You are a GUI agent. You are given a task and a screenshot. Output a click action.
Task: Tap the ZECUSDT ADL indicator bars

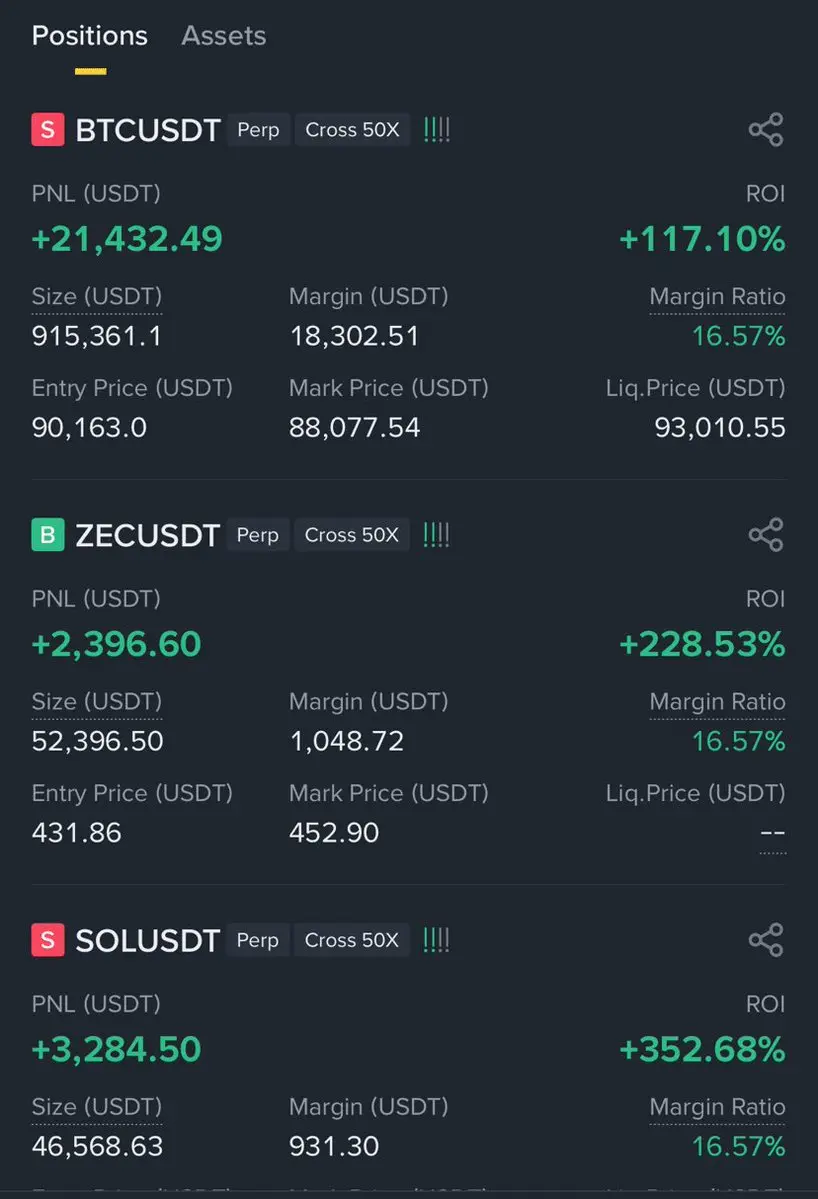(436, 535)
